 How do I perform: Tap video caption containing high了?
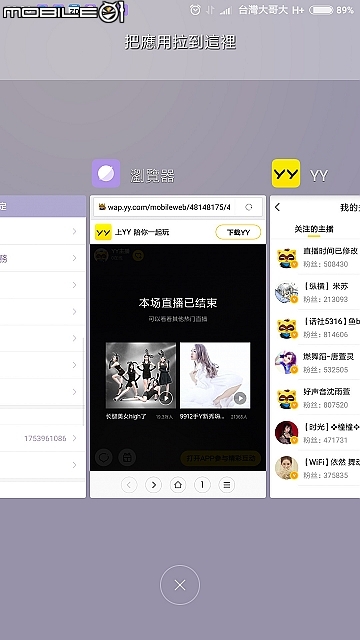[126, 417]
